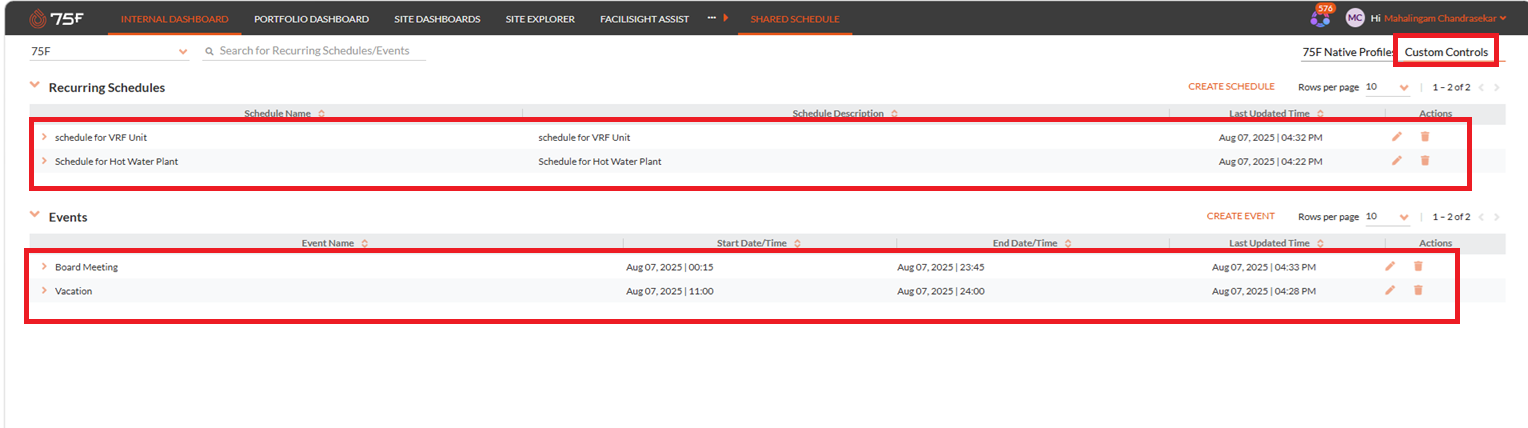Sort events by Last Updated Time

[x=1321, y=243]
